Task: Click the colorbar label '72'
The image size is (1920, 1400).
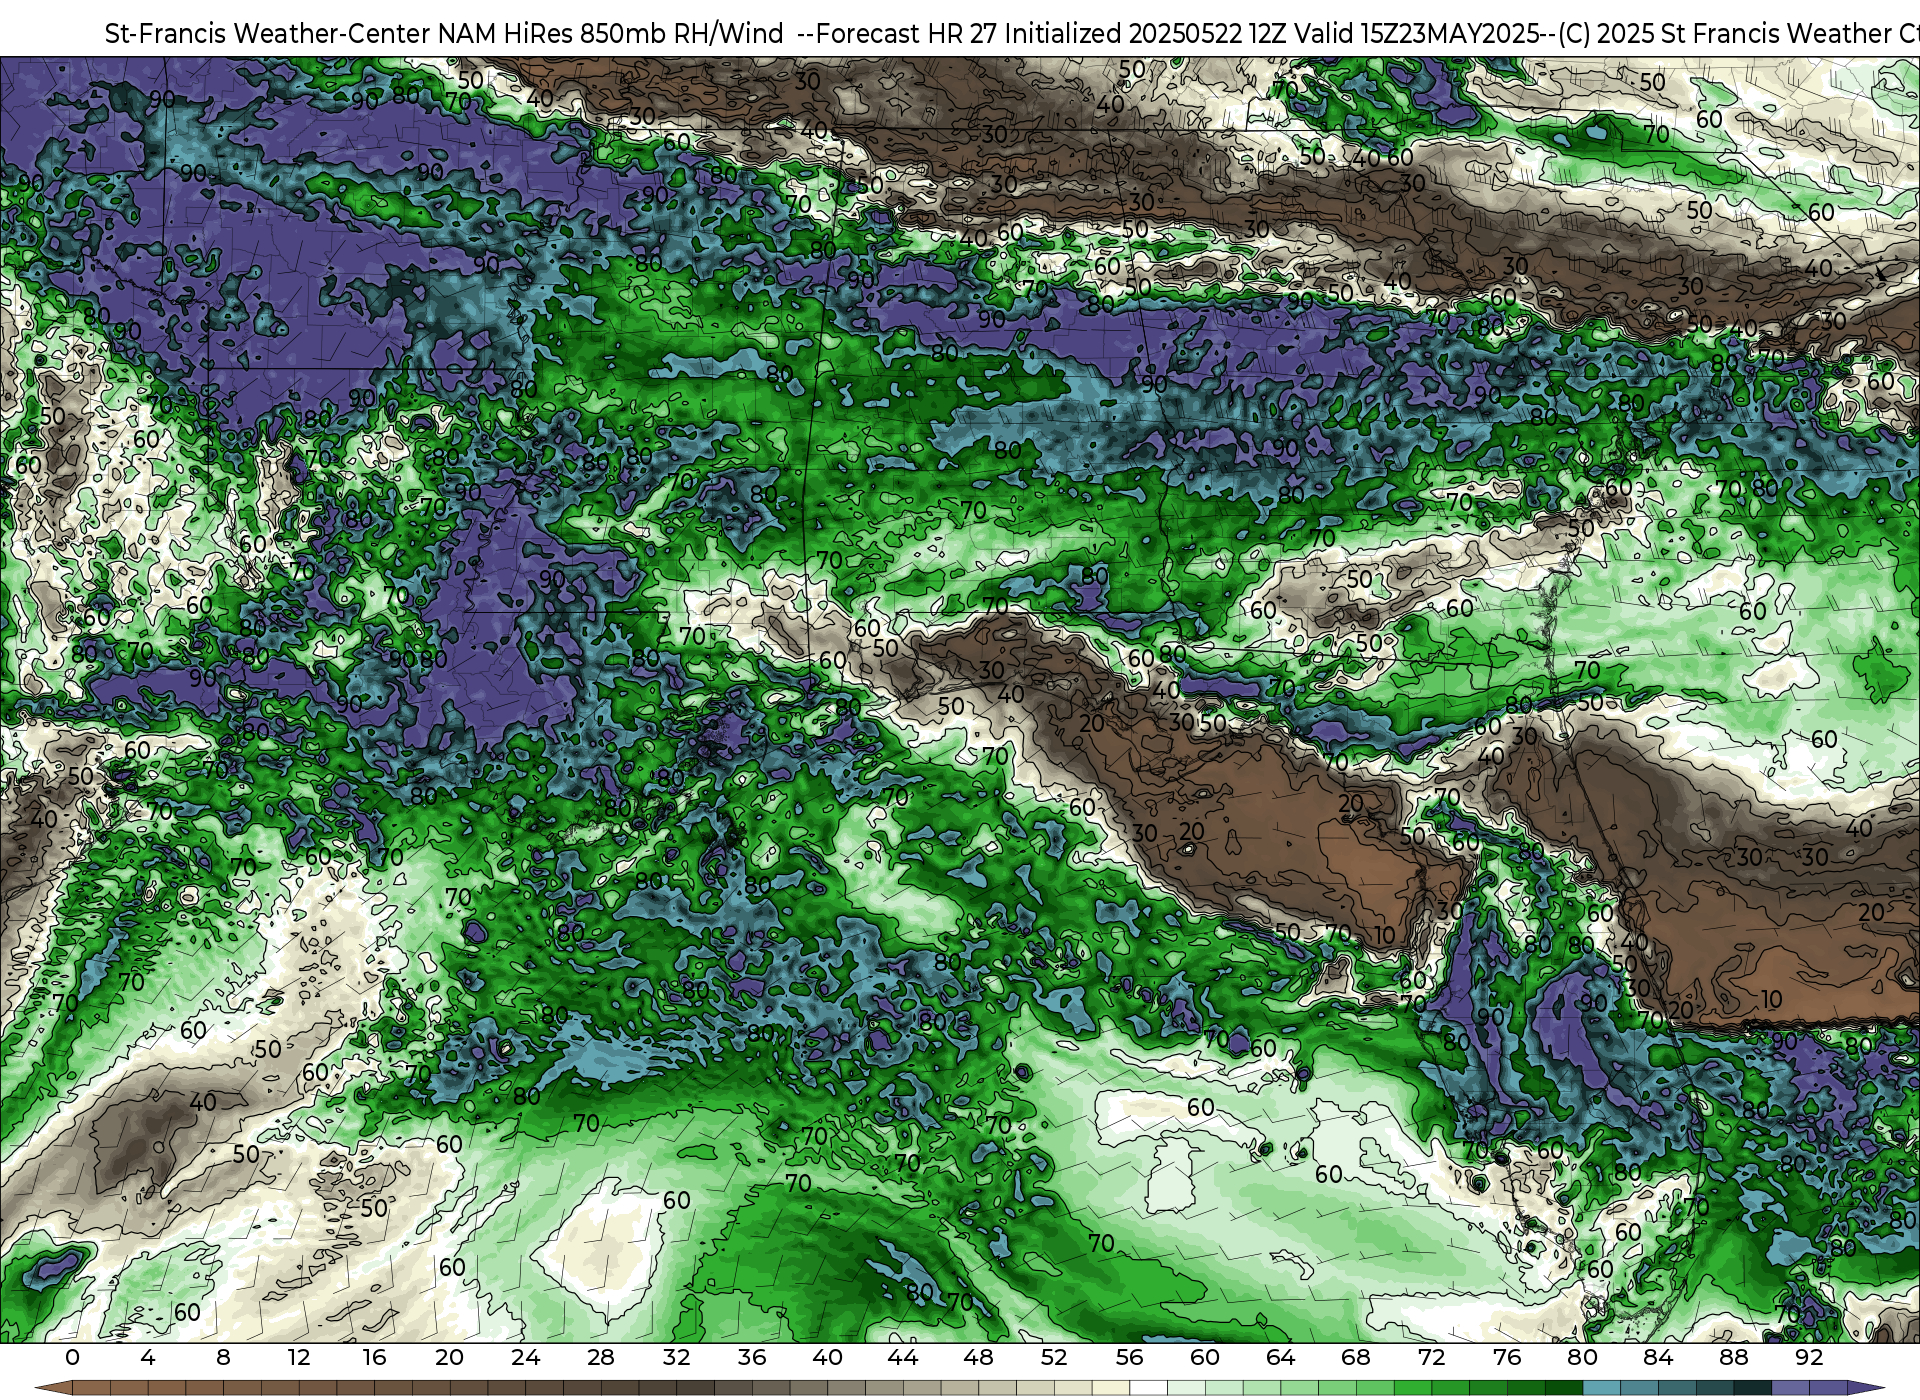Action: point(1431,1357)
